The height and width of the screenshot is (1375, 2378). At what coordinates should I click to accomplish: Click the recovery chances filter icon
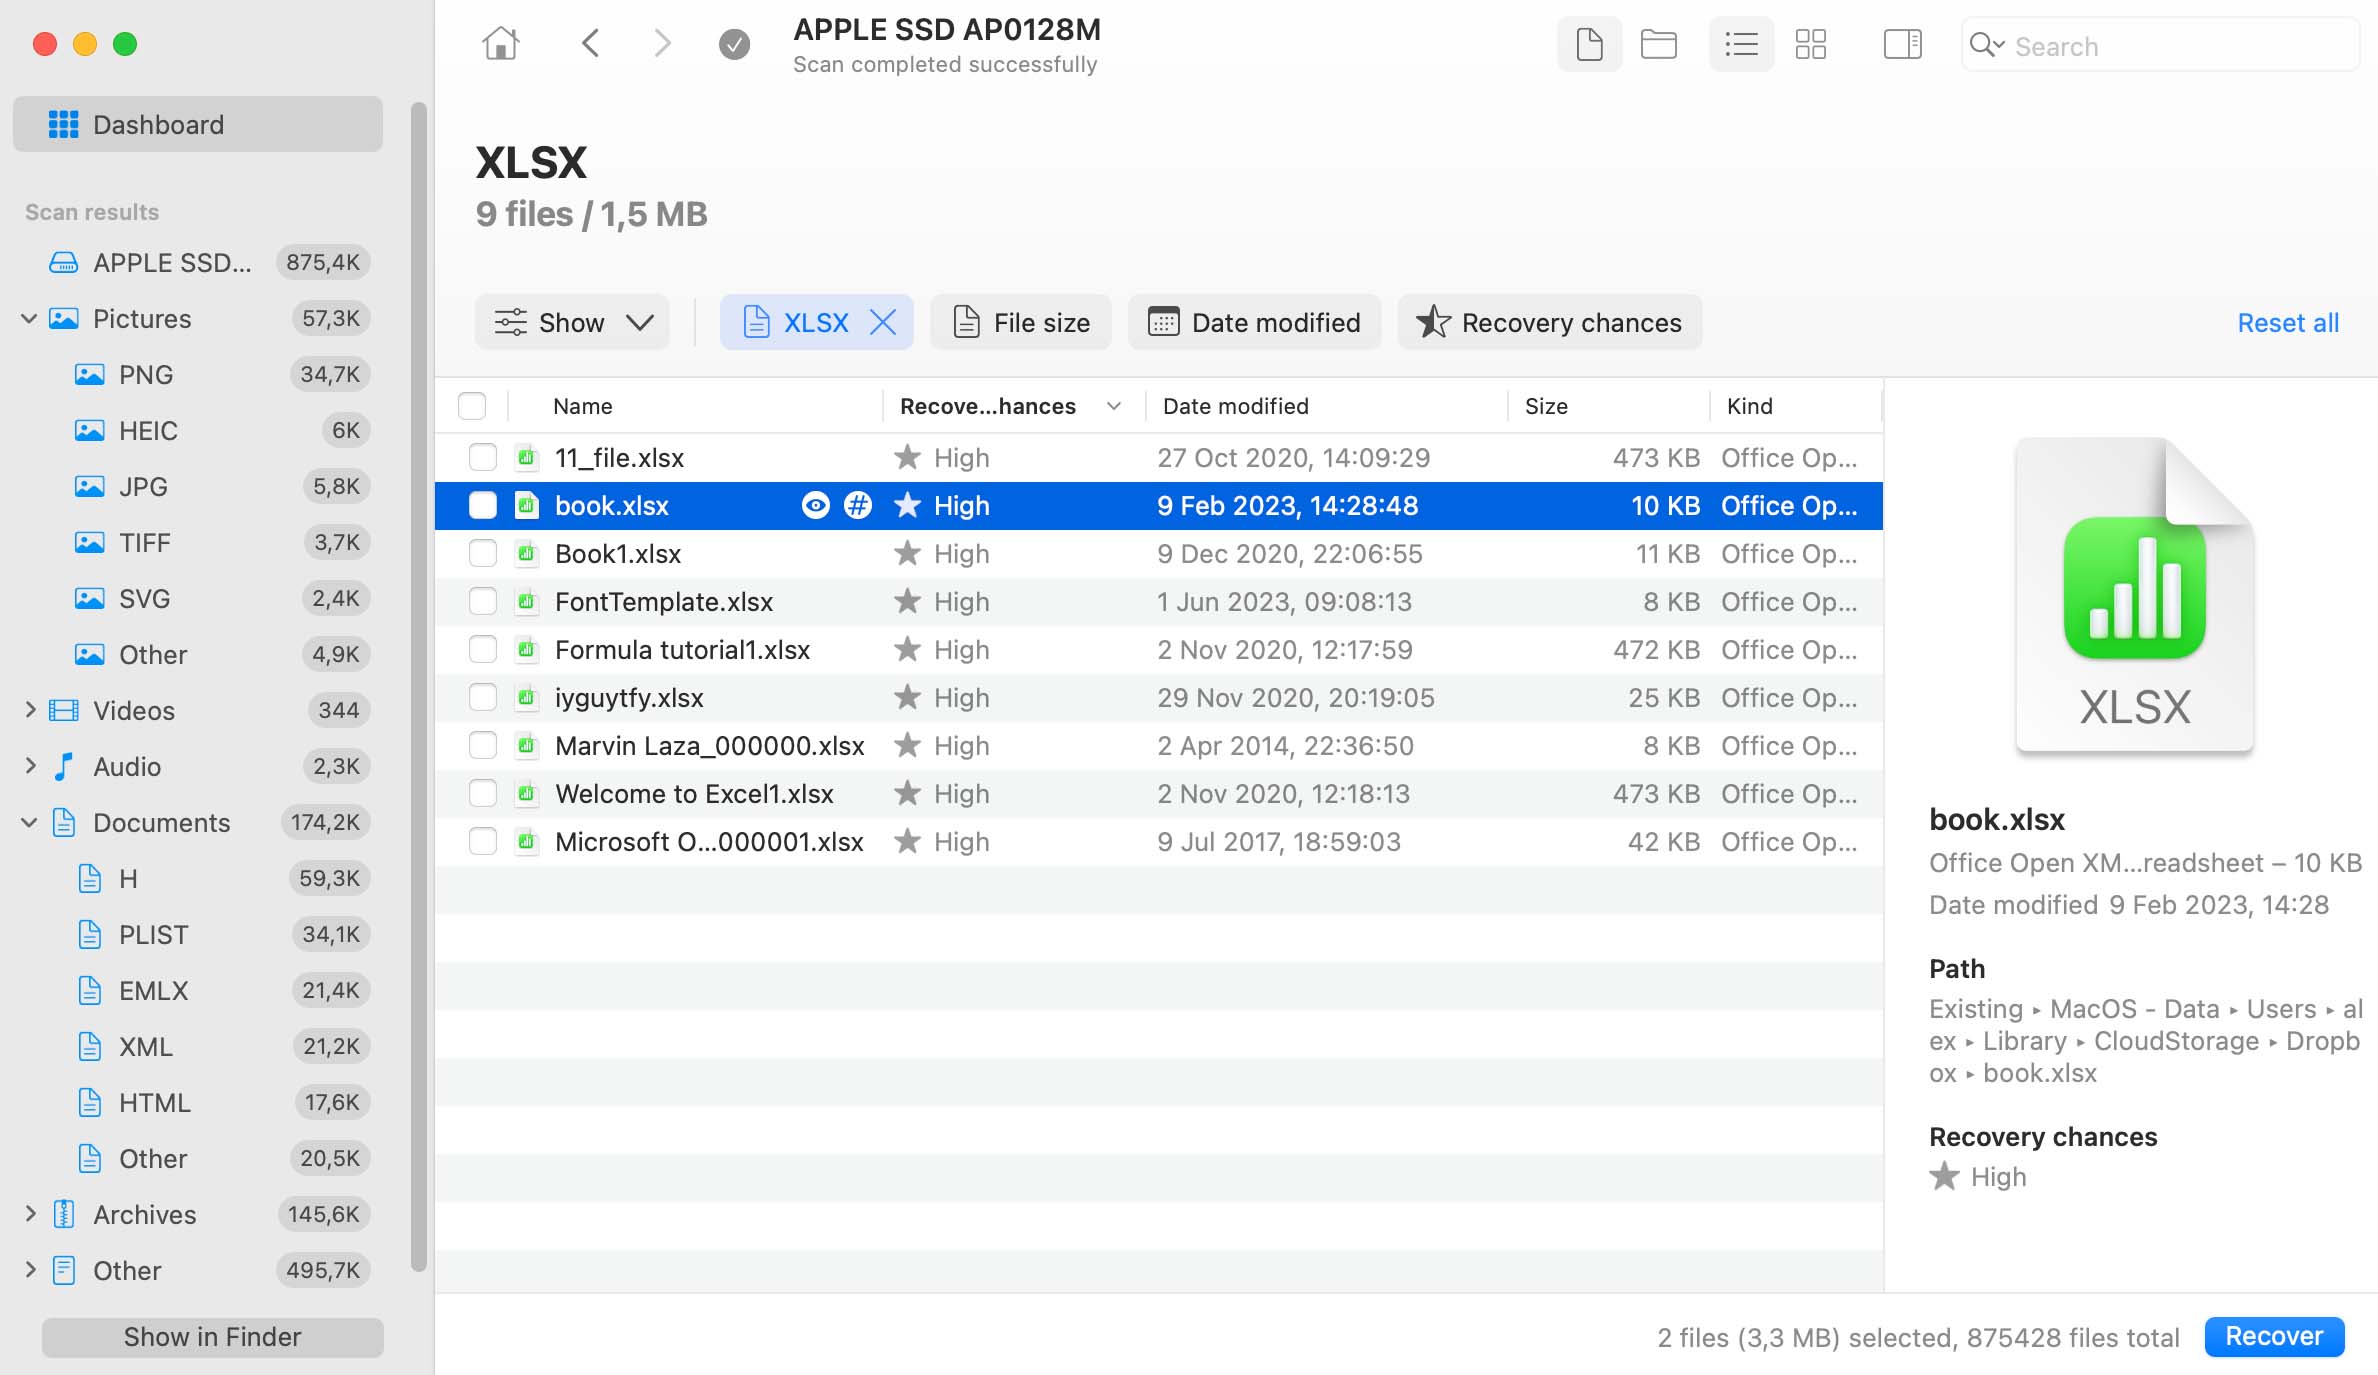point(1432,322)
